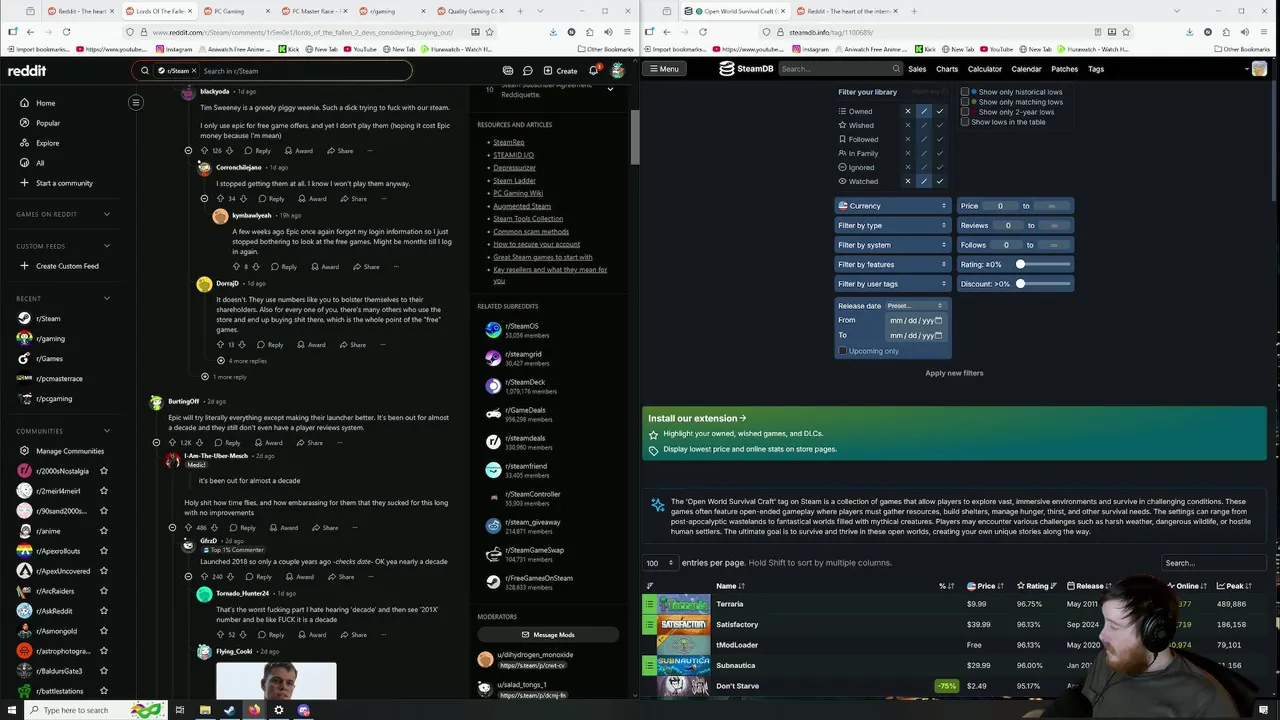Enable Show only historical lows
Viewport: 1280px width, 720px height.
point(965,92)
